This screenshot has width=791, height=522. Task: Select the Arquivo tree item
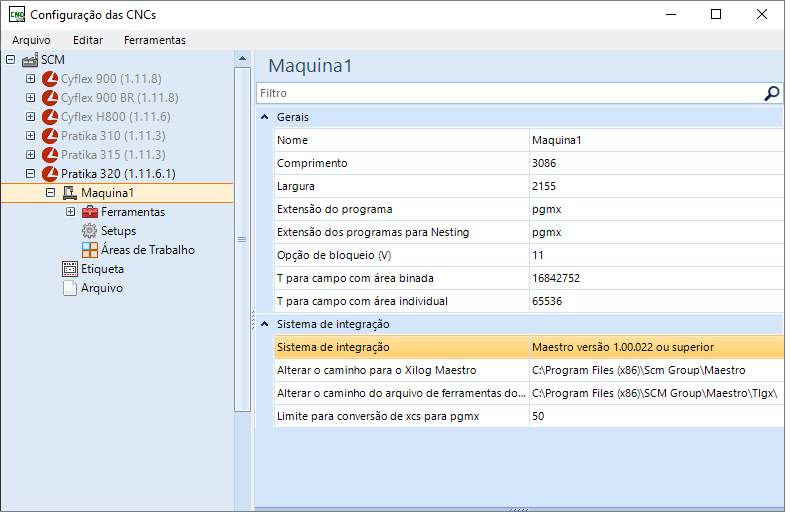(102, 288)
